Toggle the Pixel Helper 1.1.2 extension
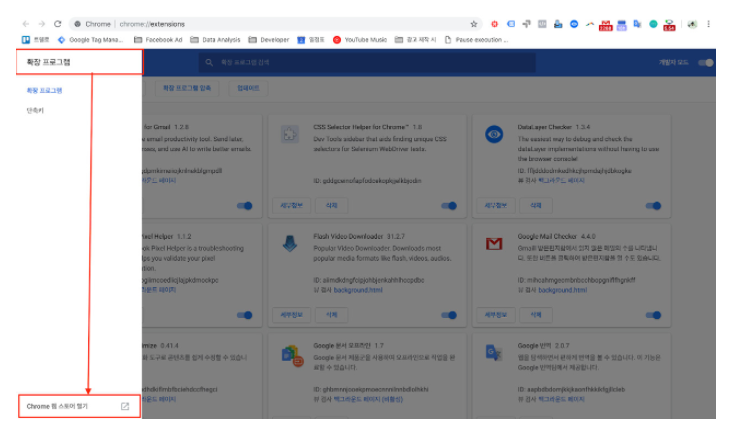The width and height of the screenshot is (745, 448). point(245,315)
